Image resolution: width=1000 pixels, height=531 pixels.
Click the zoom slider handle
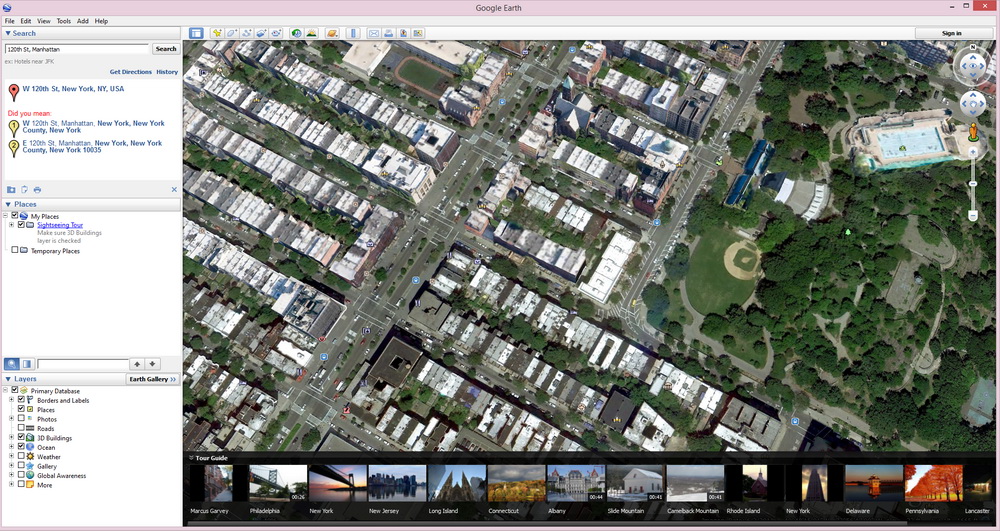tap(973, 184)
